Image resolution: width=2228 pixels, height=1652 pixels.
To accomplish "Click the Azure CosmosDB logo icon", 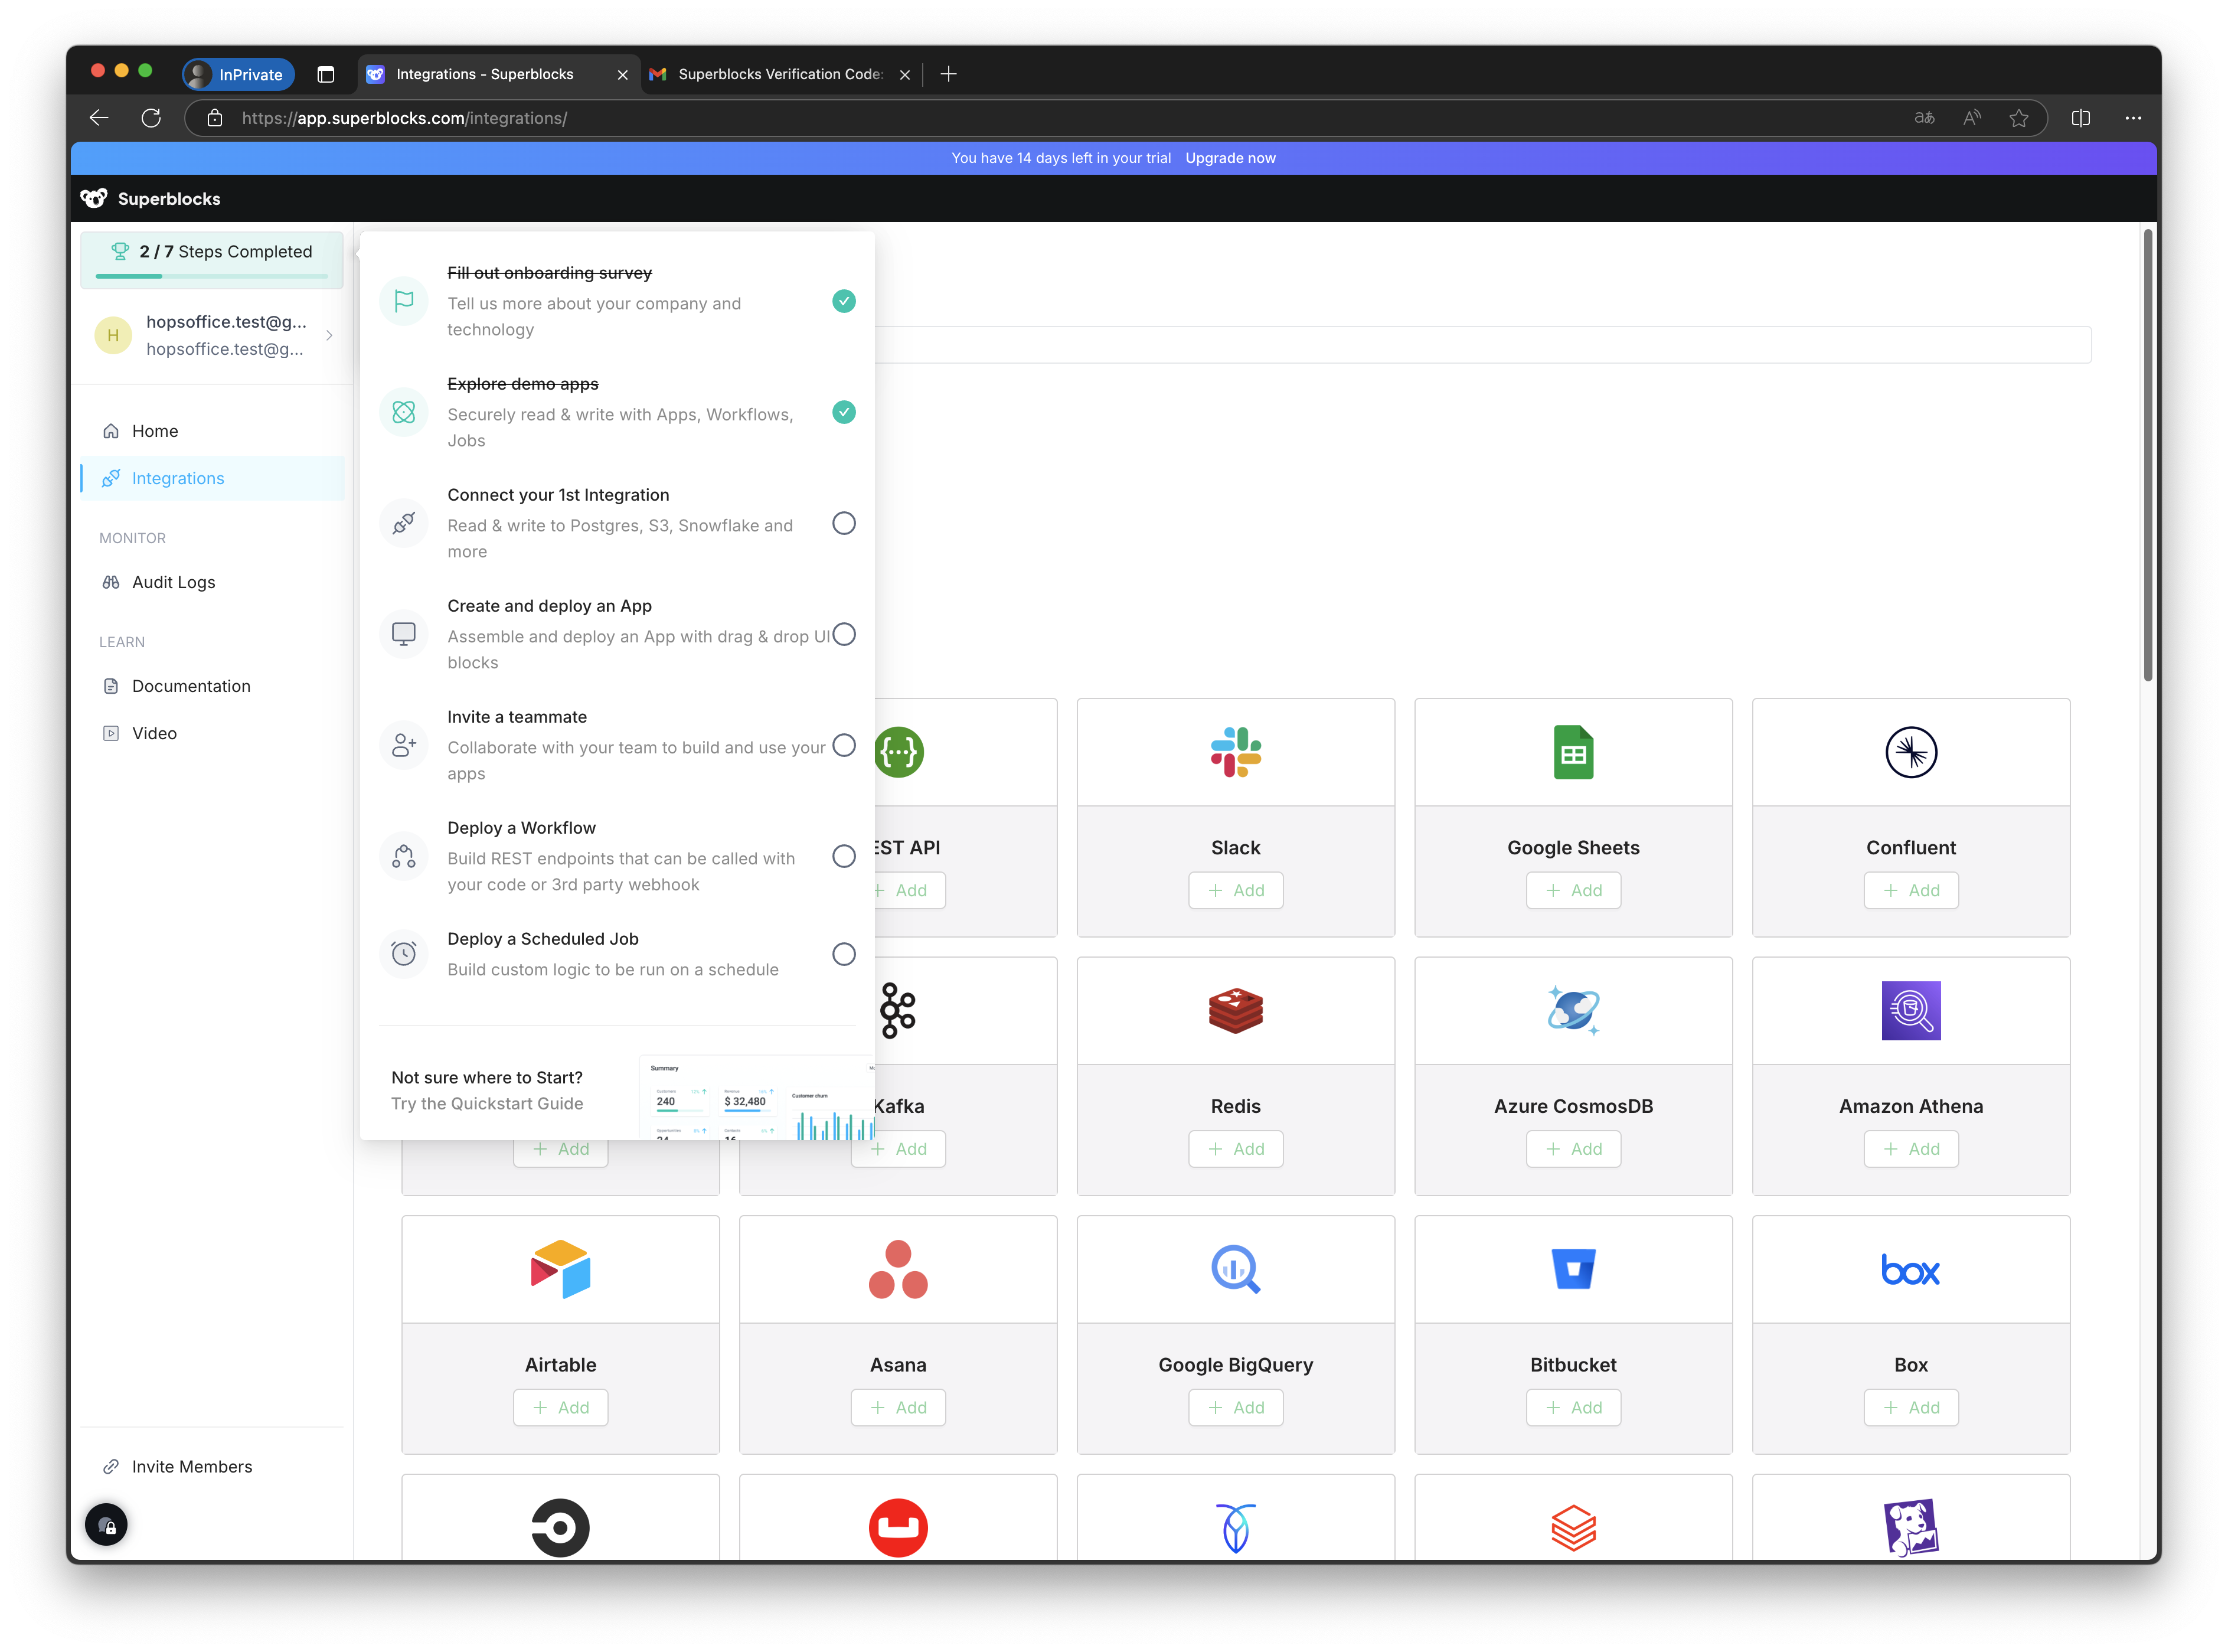I will pos(1573,1011).
